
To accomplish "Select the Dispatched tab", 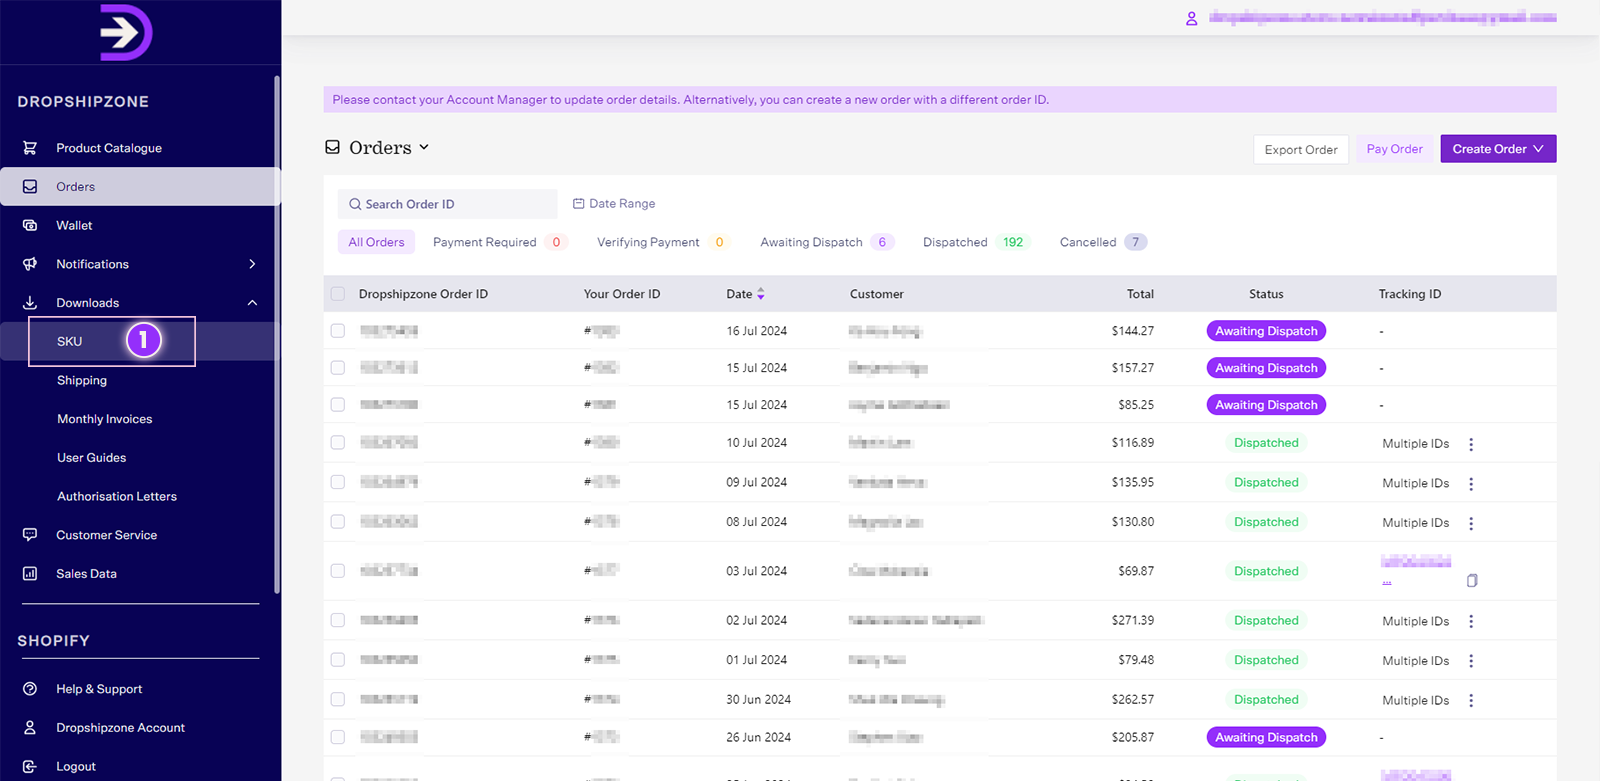I will pyautogui.click(x=975, y=242).
